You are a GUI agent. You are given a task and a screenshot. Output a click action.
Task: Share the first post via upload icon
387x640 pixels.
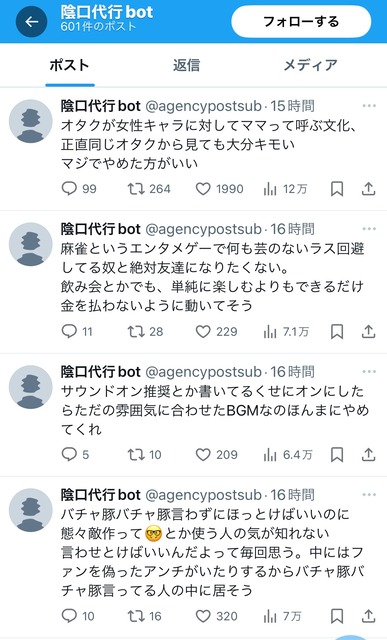pyautogui.click(x=368, y=189)
